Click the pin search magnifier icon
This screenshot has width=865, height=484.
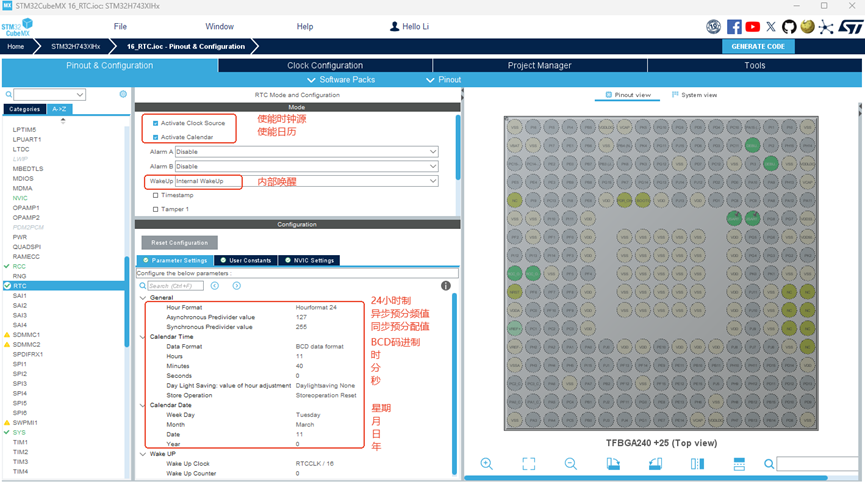768,464
